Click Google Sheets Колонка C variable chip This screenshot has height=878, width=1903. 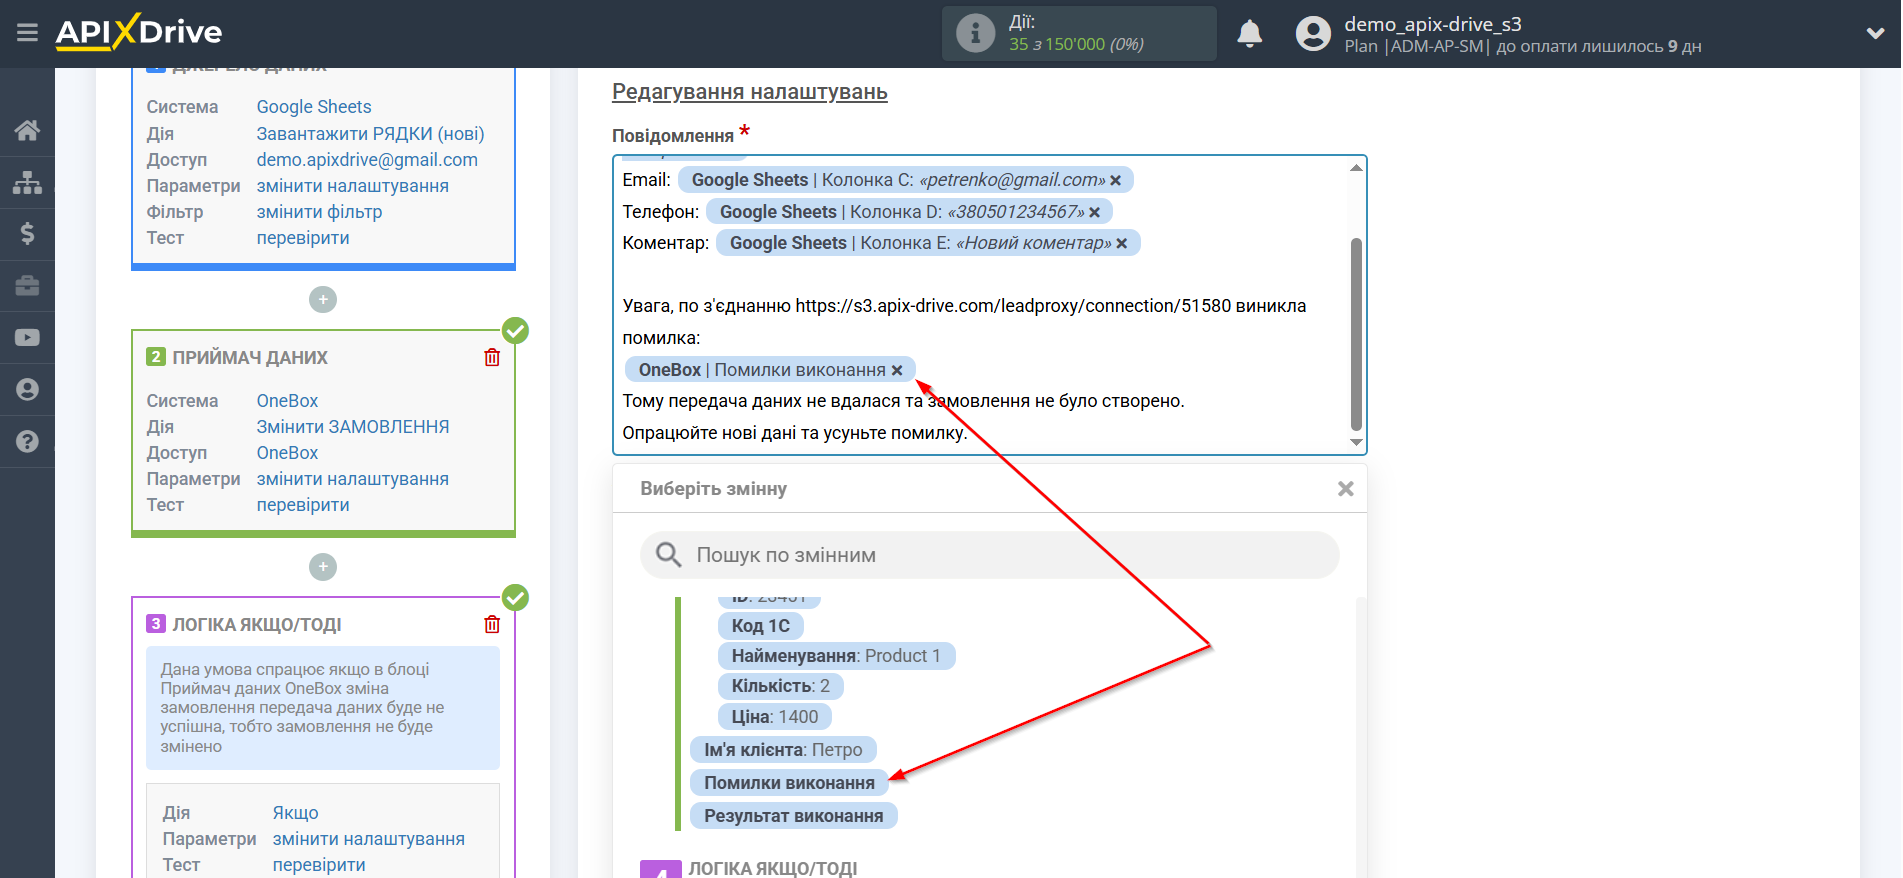pyautogui.click(x=905, y=180)
